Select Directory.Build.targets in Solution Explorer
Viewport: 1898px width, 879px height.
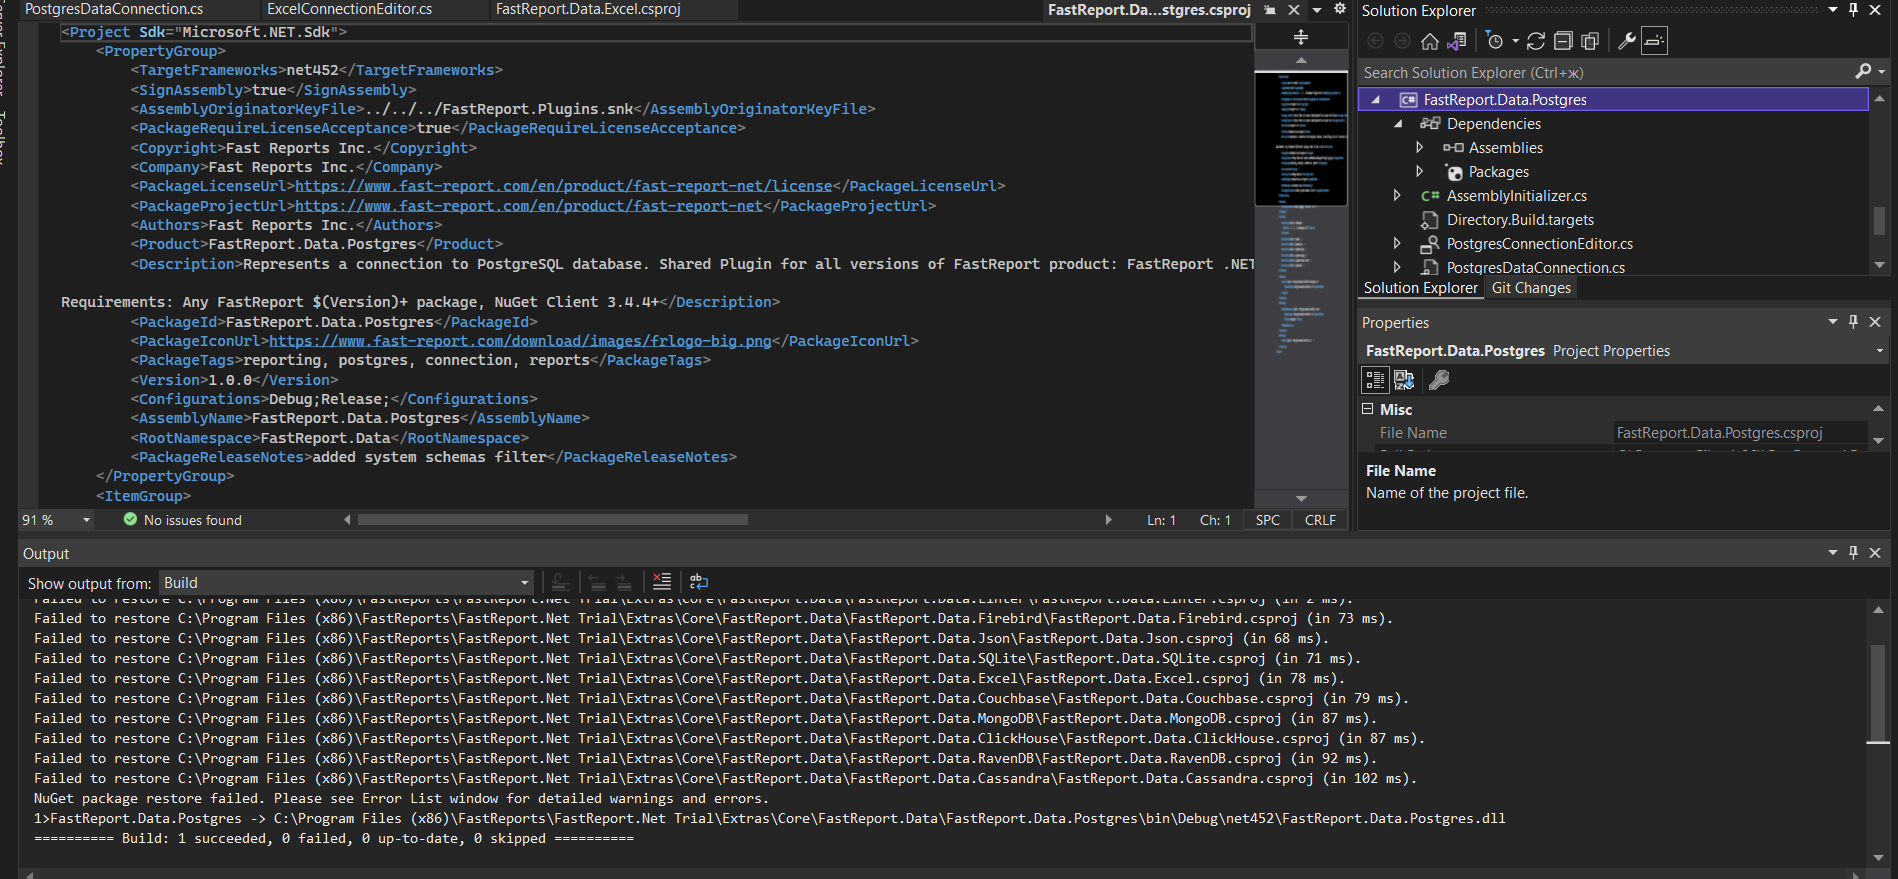[x=1520, y=220]
